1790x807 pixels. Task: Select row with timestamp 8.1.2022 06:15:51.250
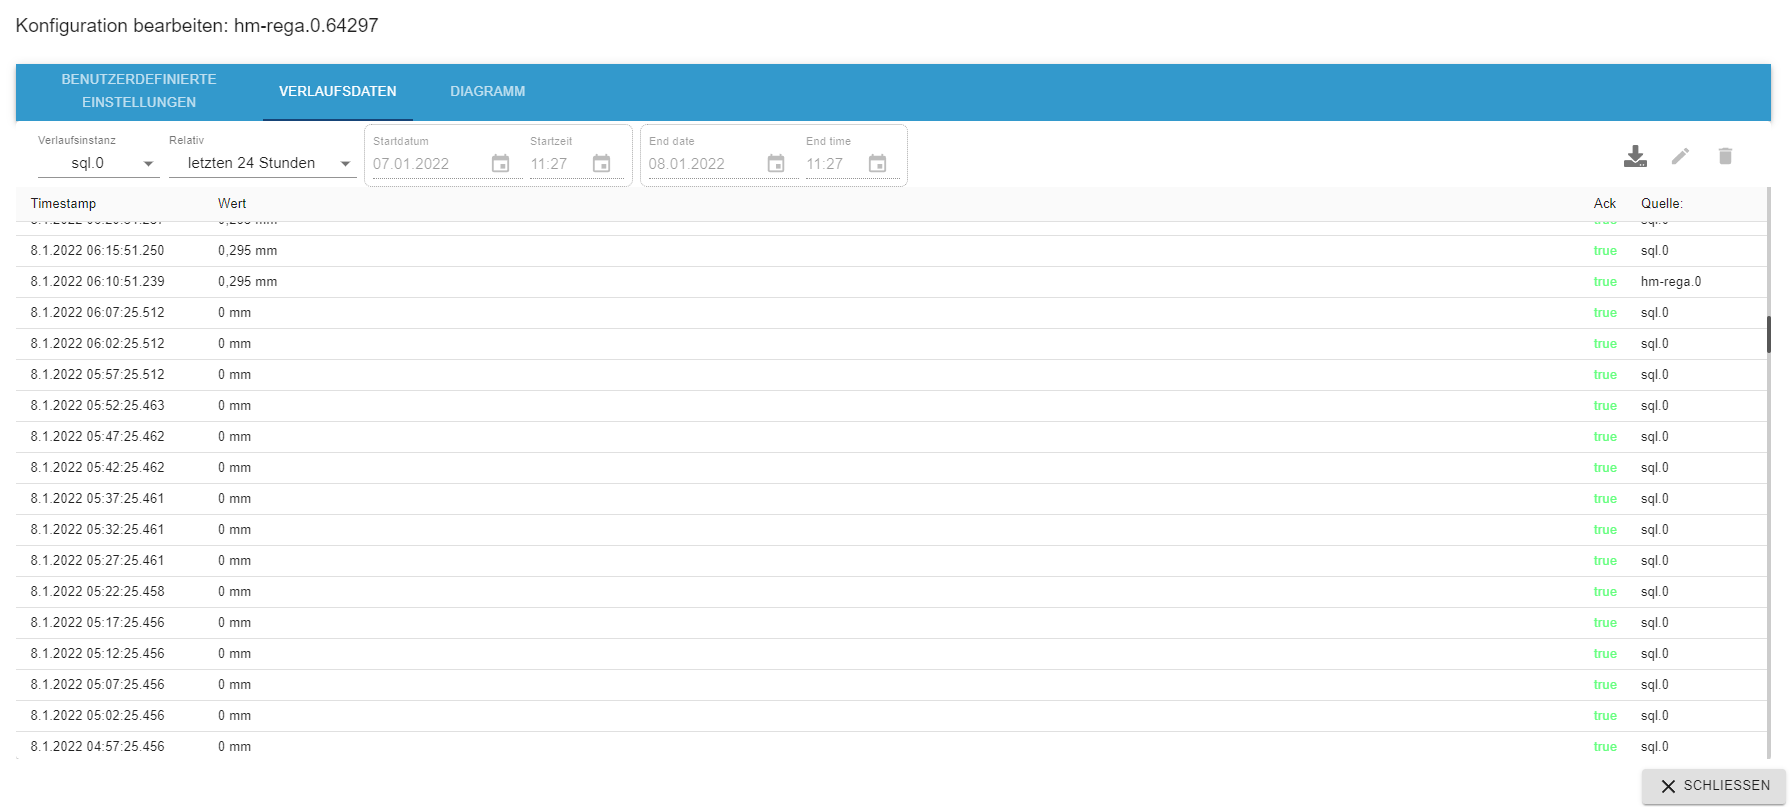pos(891,251)
